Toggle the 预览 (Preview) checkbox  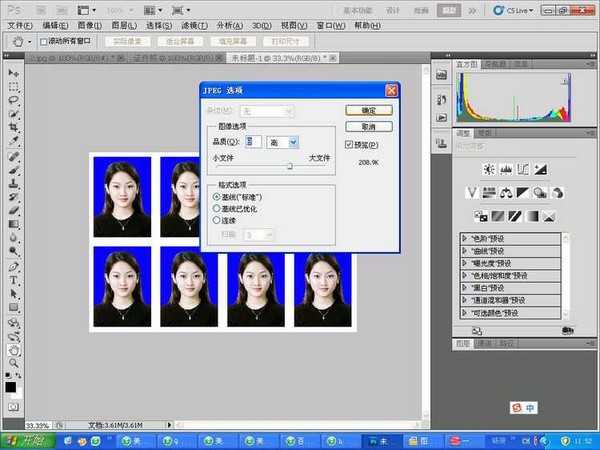point(348,145)
